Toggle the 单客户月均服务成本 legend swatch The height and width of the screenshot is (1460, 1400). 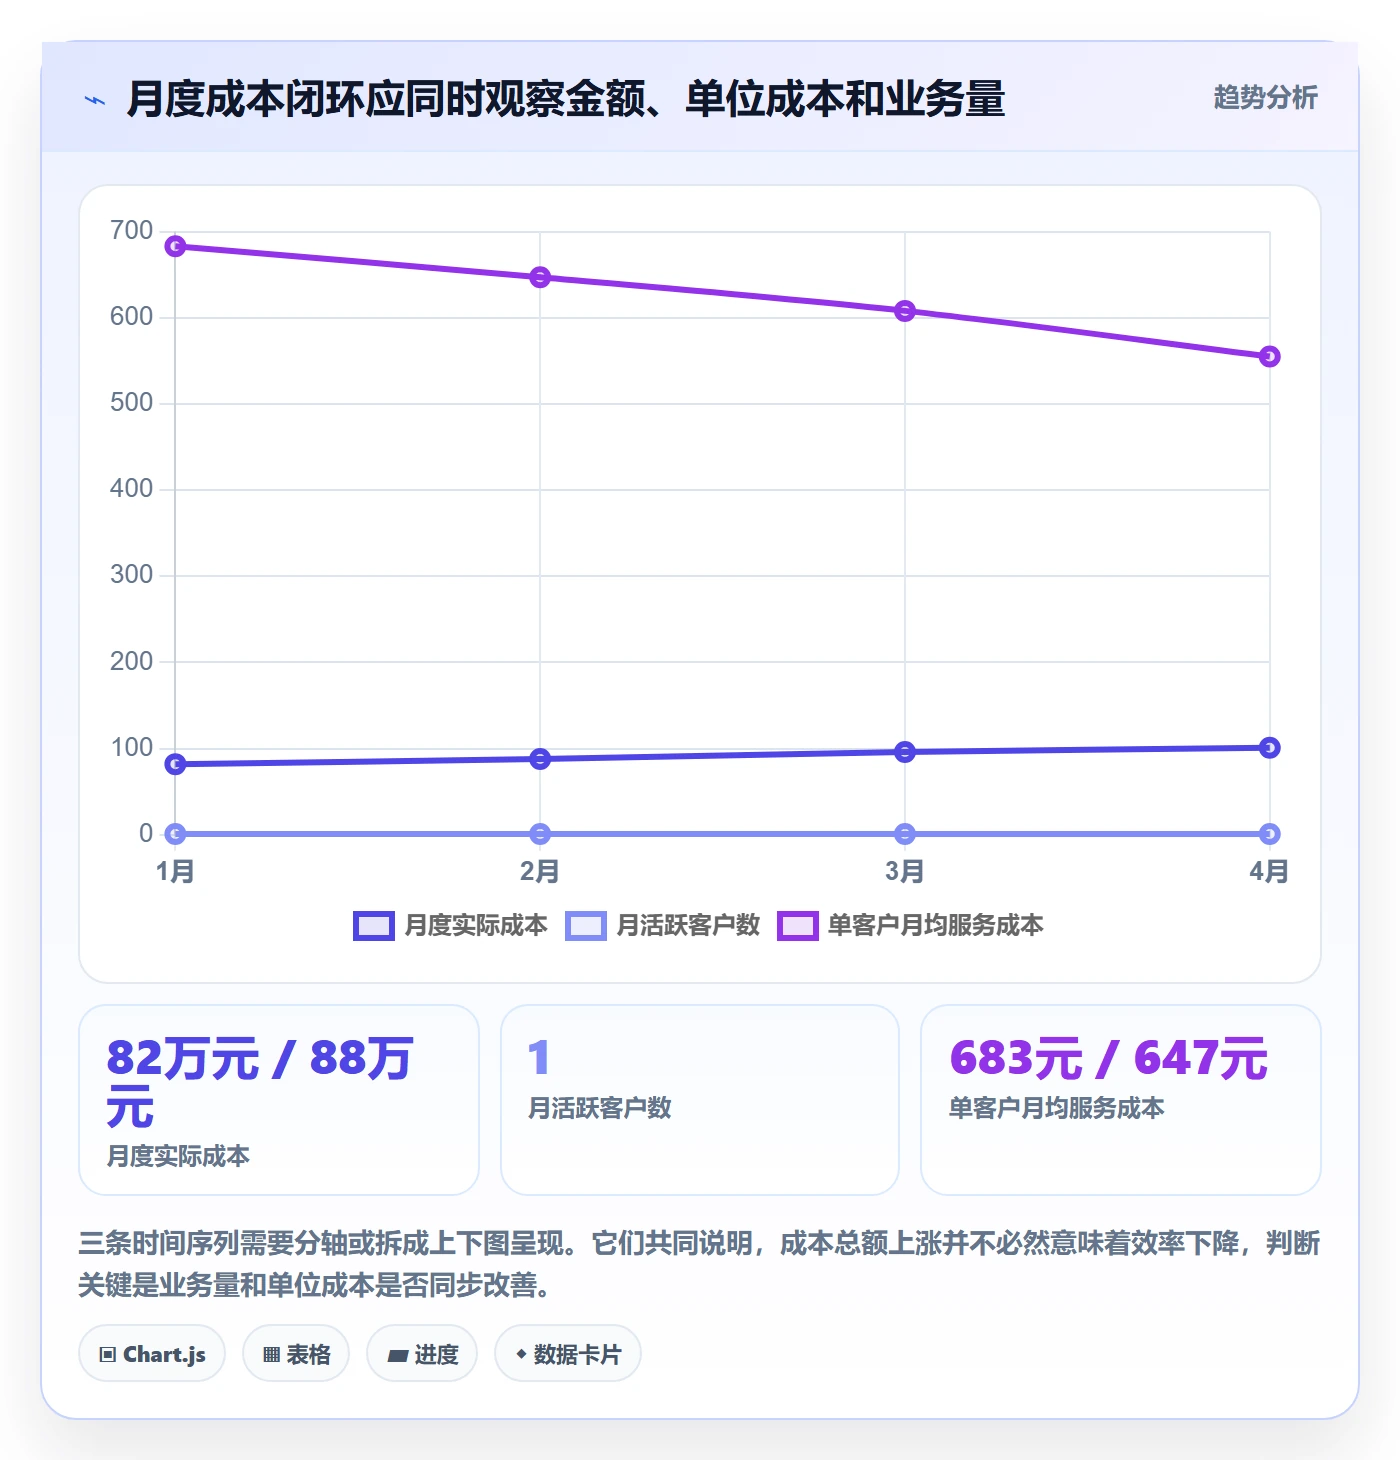tap(798, 926)
